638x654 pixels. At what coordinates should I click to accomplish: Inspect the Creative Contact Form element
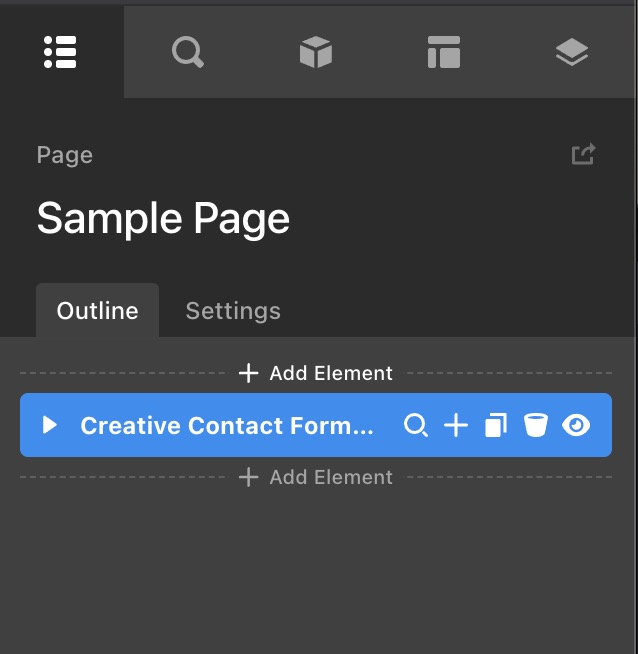(416, 425)
